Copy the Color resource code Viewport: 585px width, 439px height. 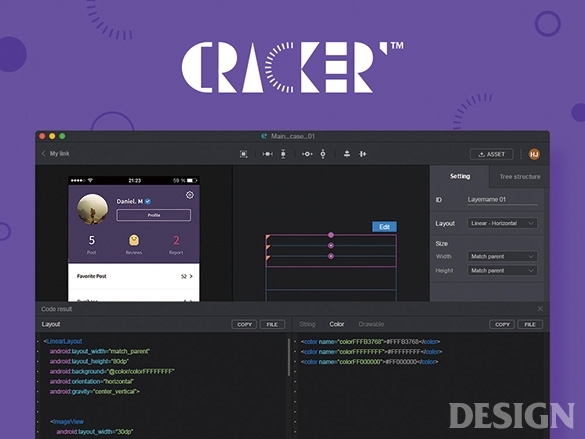pos(502,324)
